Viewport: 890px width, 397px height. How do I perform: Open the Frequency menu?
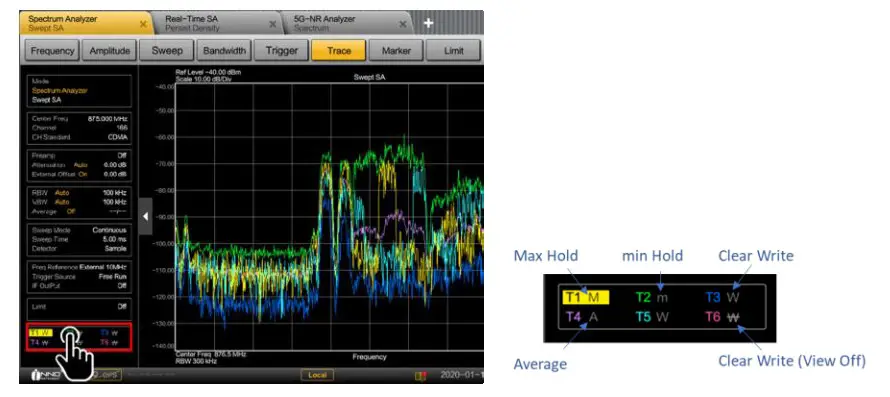pos(52,51)
